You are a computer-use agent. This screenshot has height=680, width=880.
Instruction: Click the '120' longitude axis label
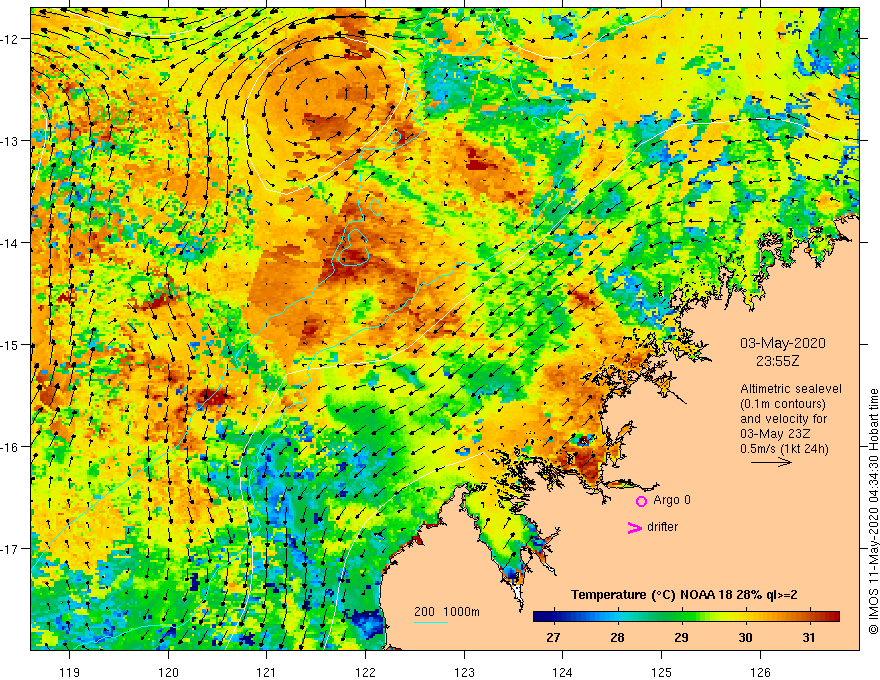tap(168, 672)
